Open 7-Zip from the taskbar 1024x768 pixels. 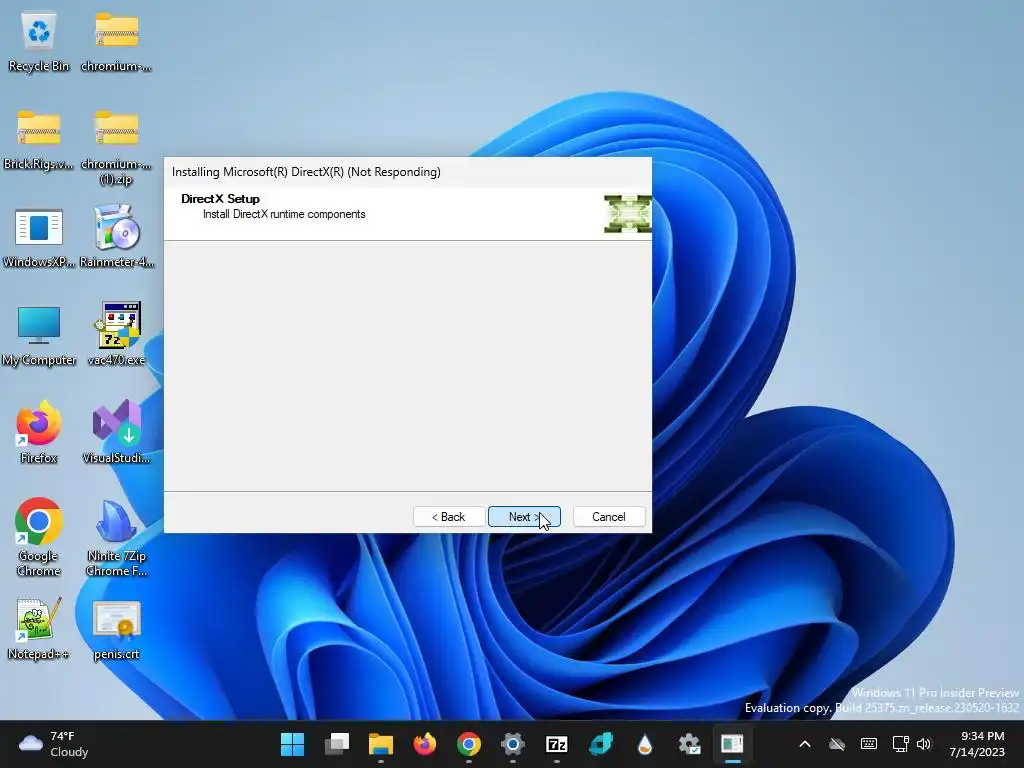pyautogui.click(x=556, y=744)
